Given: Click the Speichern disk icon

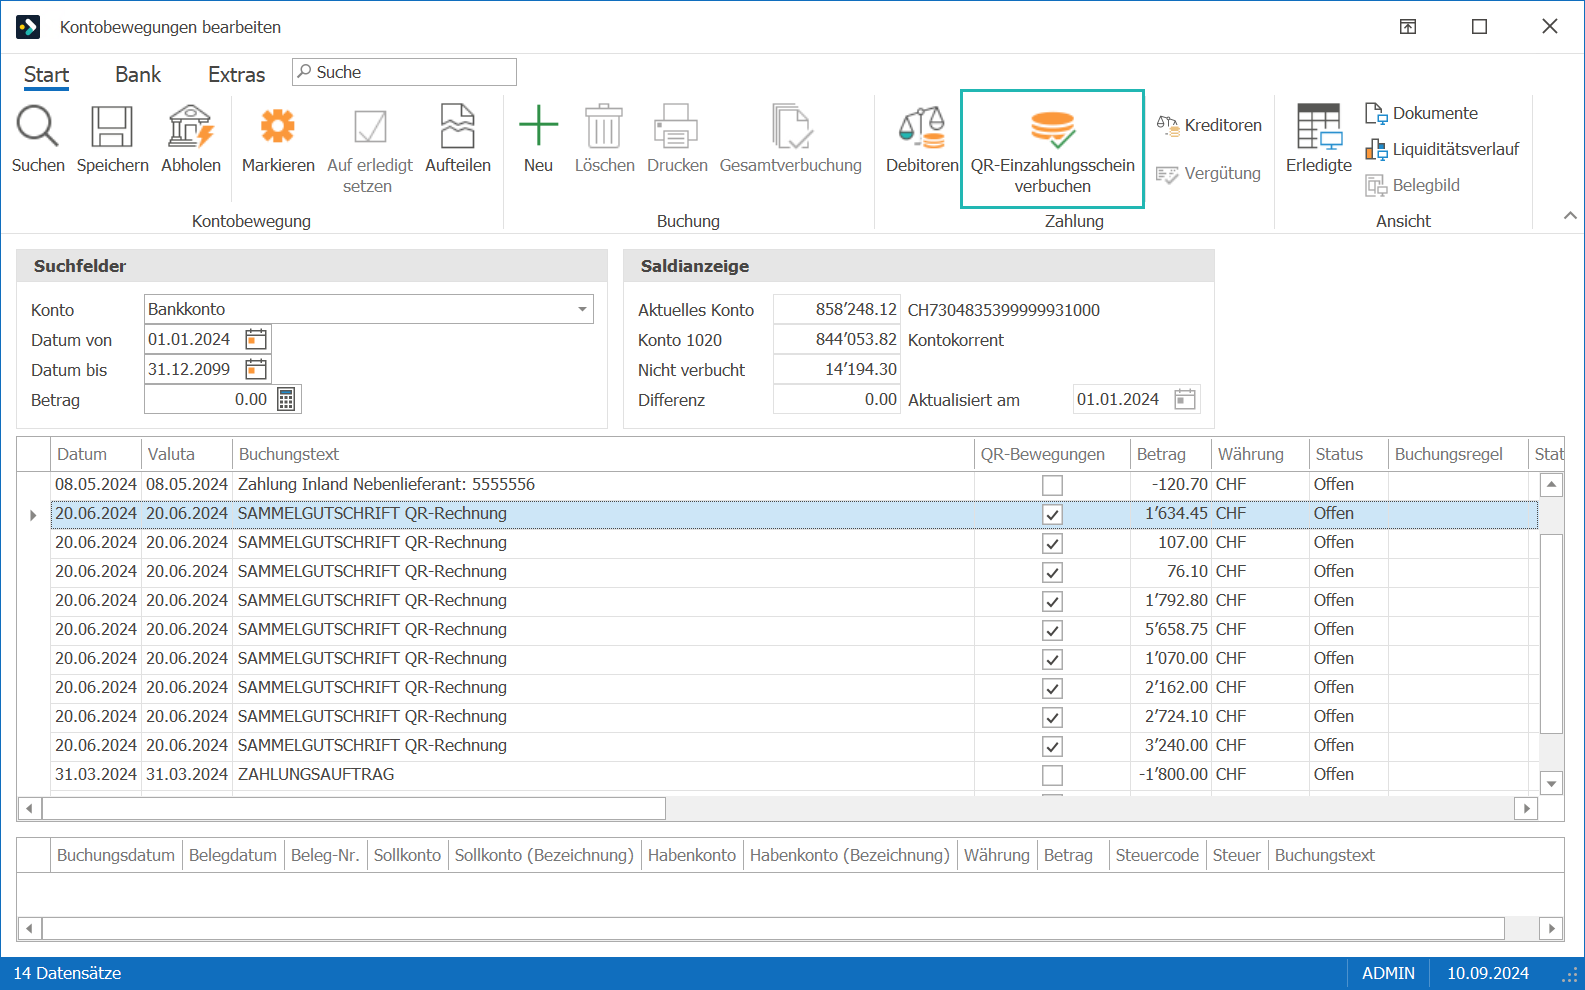Looking at the screenshot, I should pyautogui.click(x=112, y=127).
